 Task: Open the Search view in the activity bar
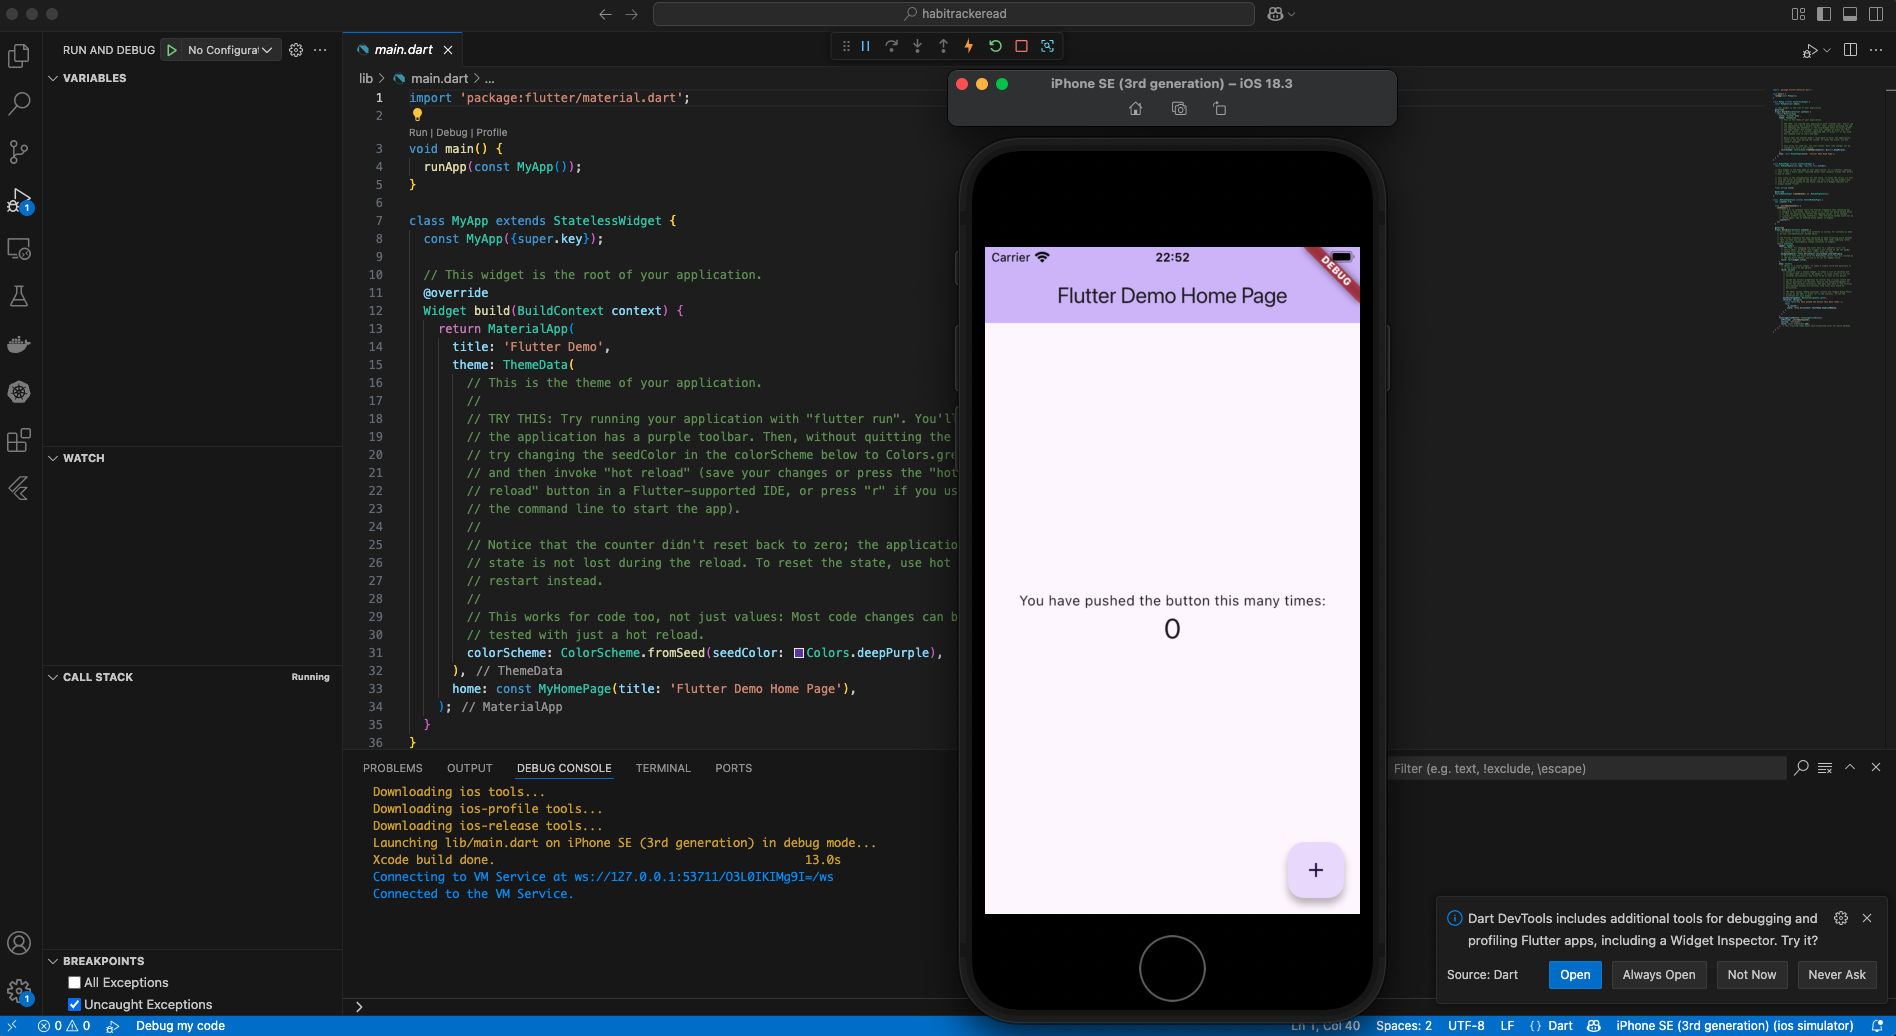[x=19, y=104]
